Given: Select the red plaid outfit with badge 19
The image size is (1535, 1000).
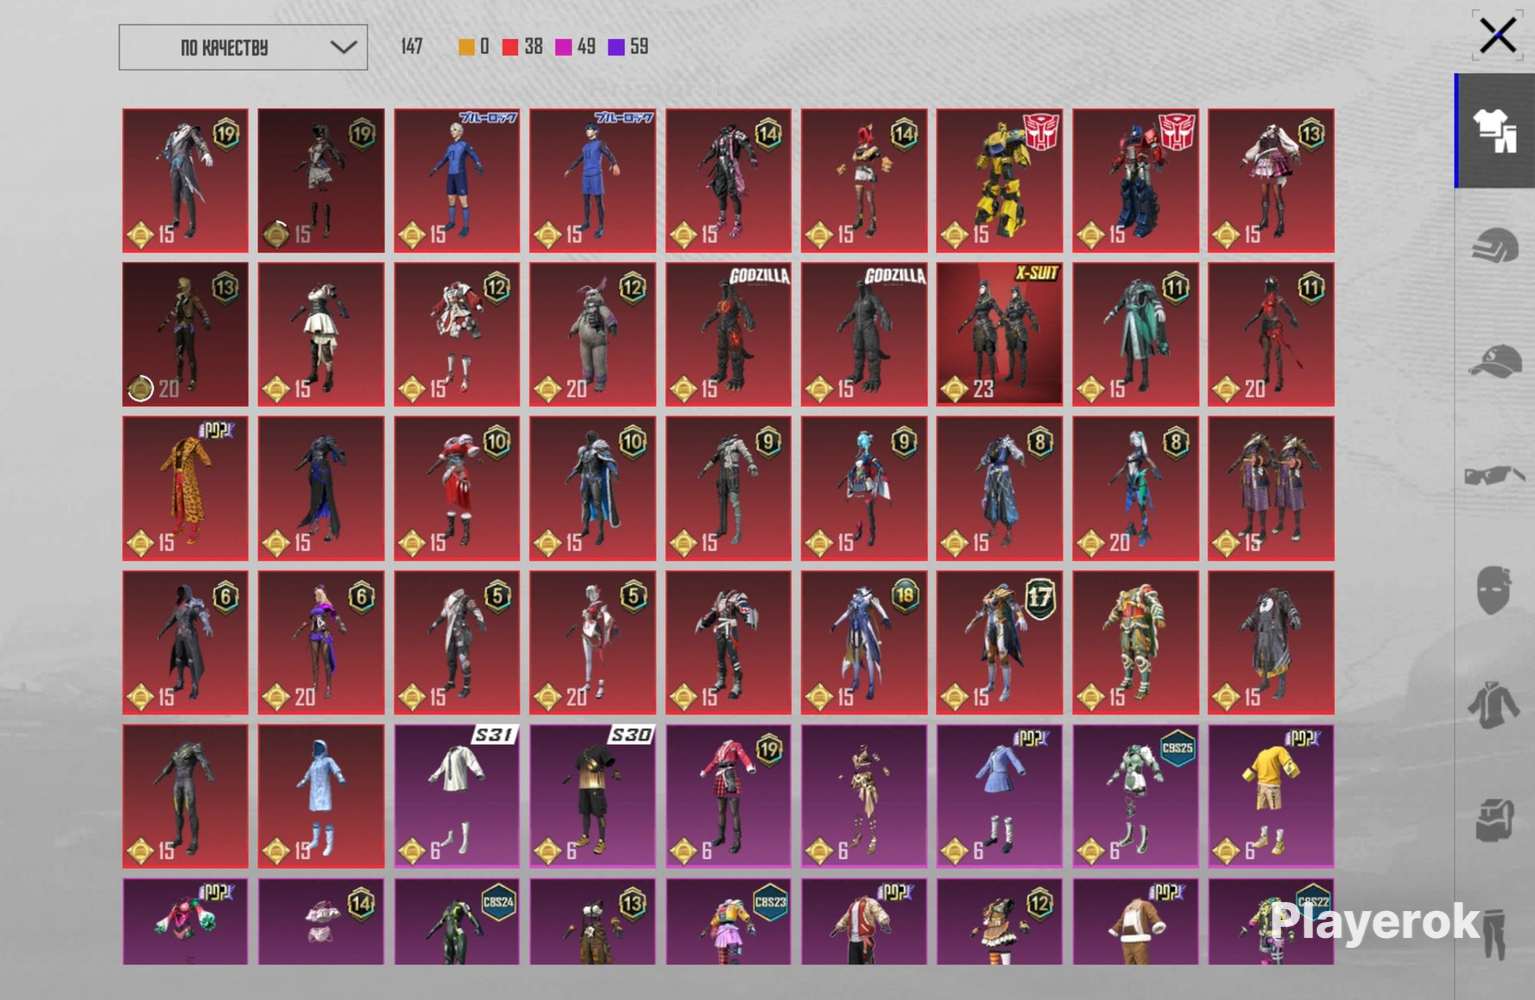Looking at the screenshot, I should (x=728, y=796).
